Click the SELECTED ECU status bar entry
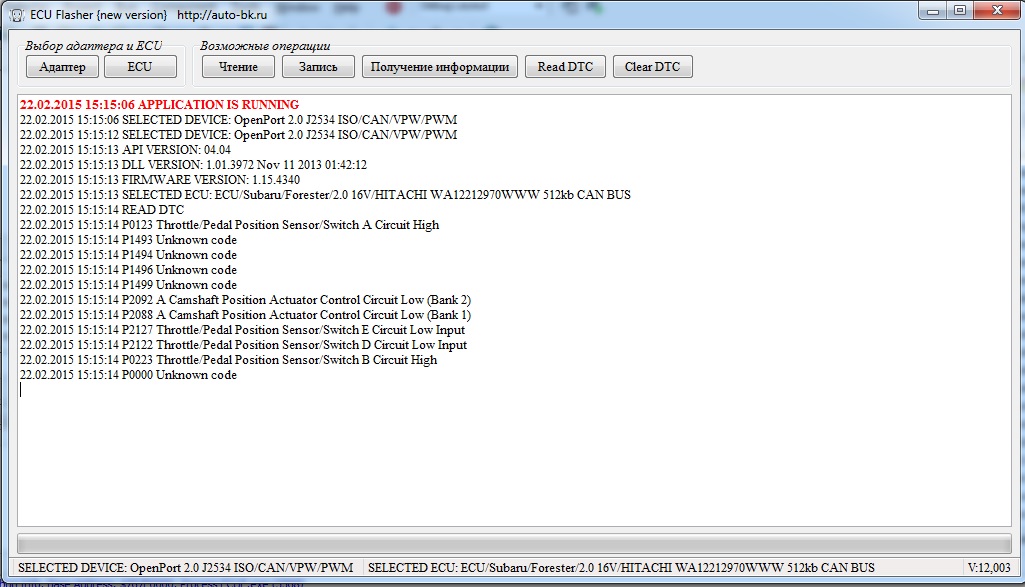Screen dimensions: 1025x587 coord(621,568)
